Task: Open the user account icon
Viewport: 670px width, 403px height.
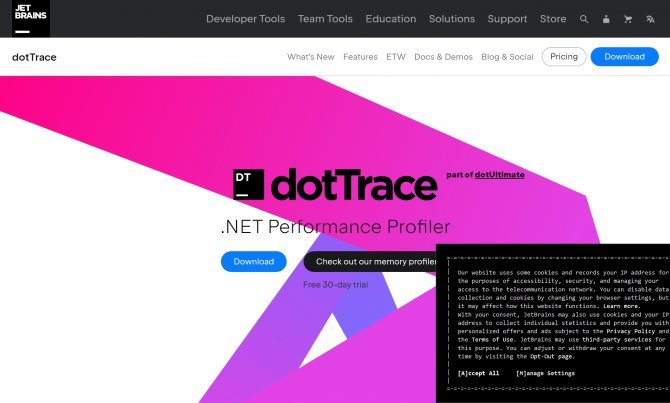Action: (606, 19)
